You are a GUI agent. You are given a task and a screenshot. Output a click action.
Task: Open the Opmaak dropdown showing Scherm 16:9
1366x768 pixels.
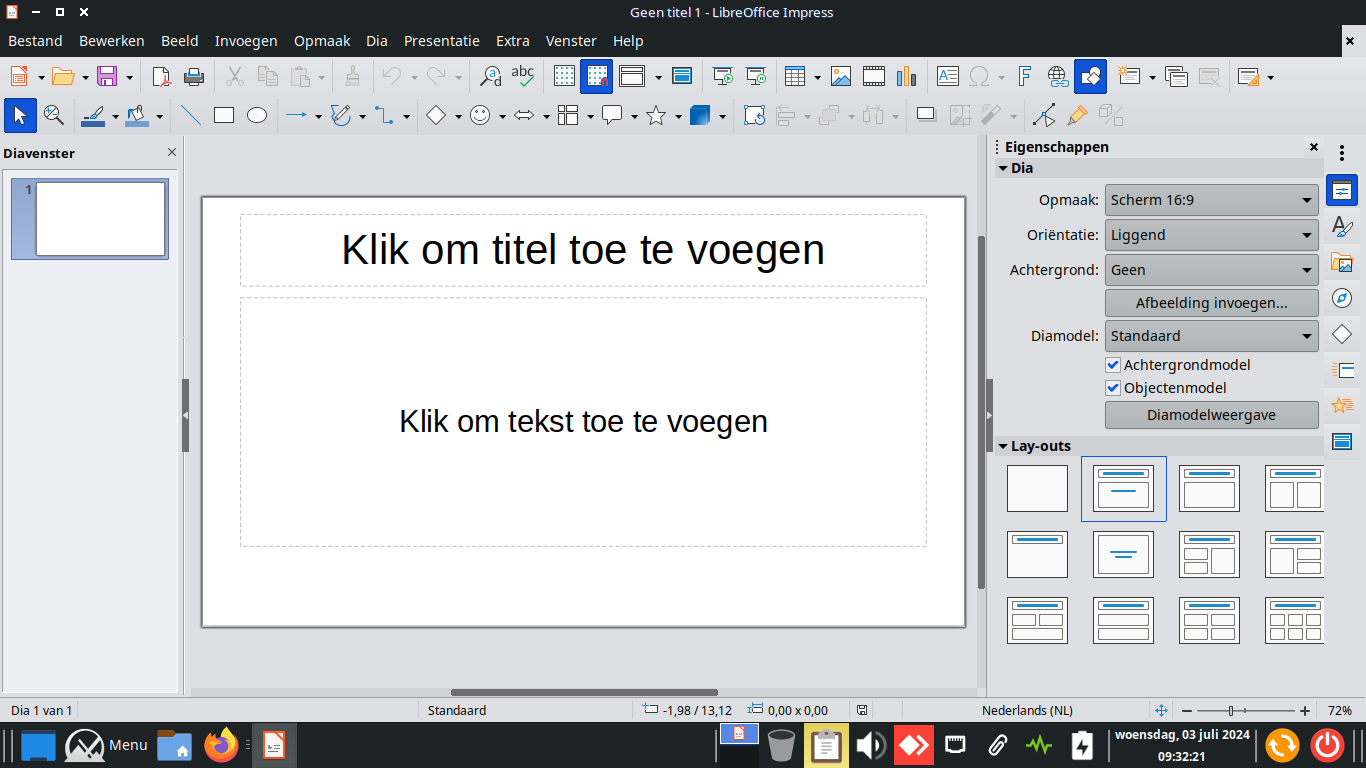pos(1211,200)
